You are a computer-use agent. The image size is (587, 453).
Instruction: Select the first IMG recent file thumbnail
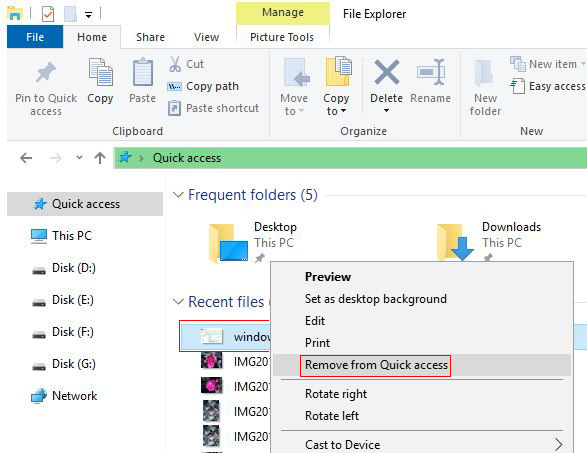coord(212,361)
